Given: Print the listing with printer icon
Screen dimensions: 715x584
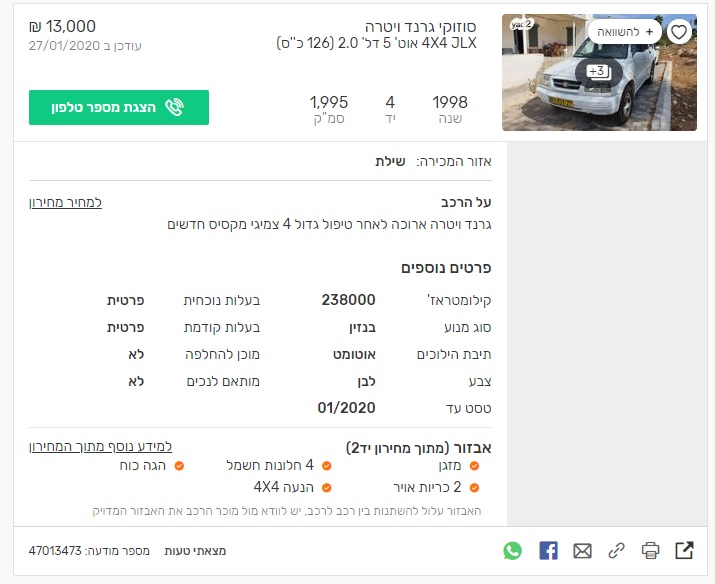Looking at the screenshot, I should pos(650,551).
